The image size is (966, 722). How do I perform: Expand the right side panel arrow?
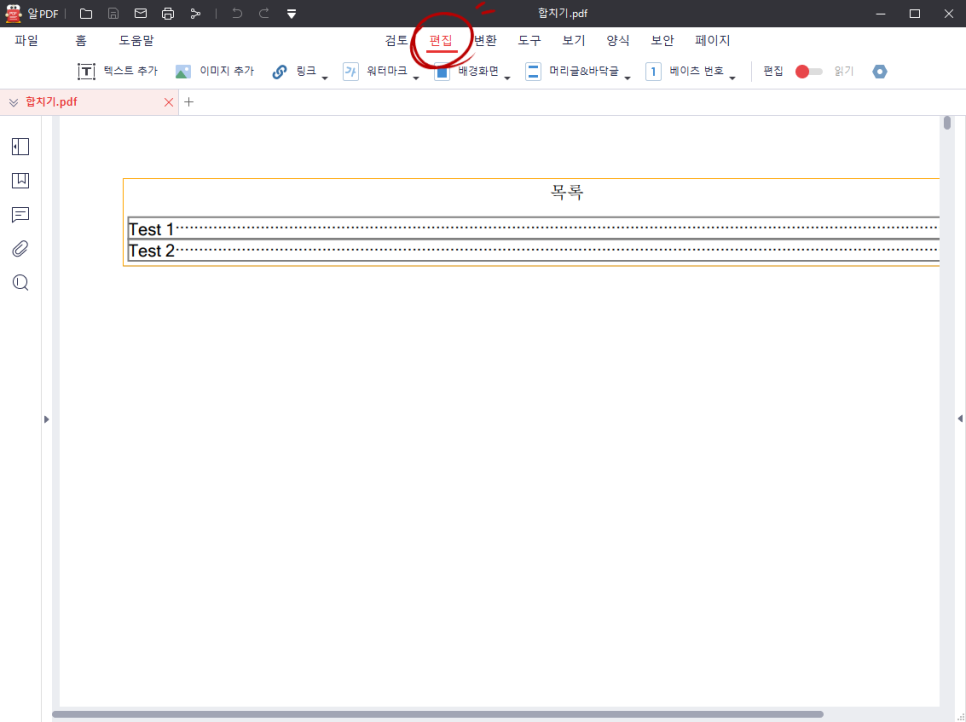(x=960, y=419)
